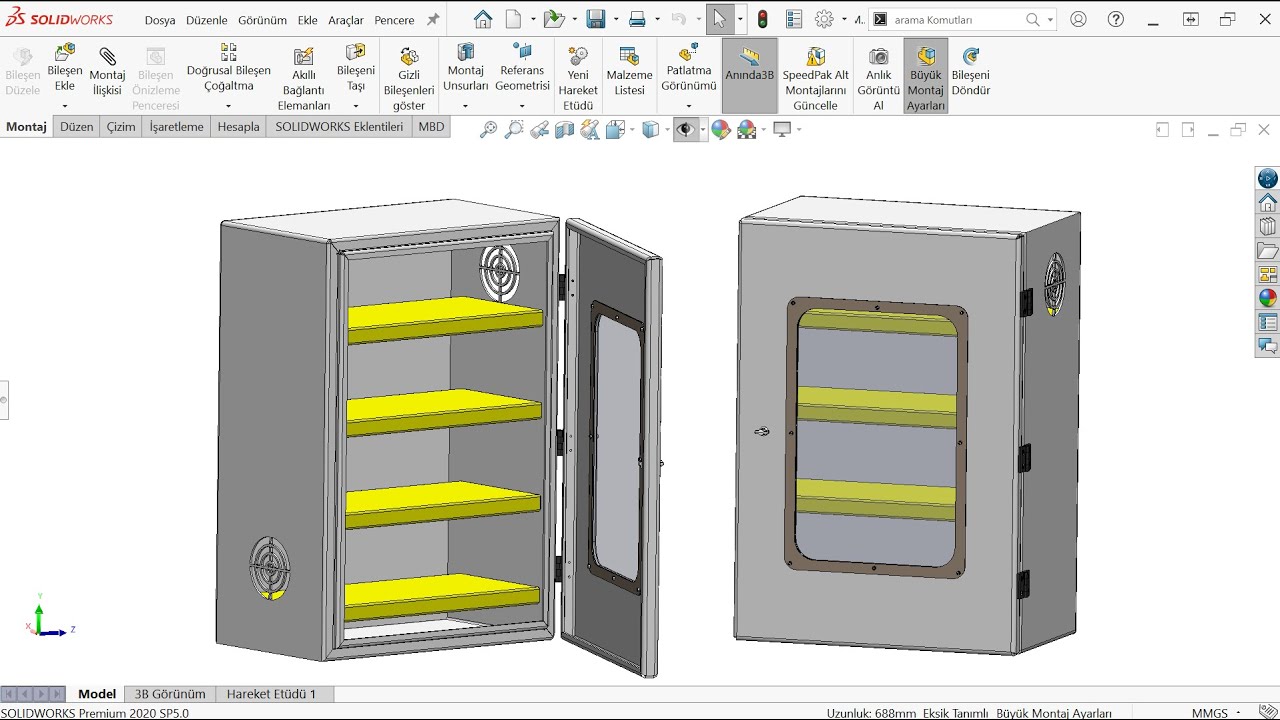This screenshot has width=1280, height=720.
Task: Create a new document via New icon
Action: point(514,19)
